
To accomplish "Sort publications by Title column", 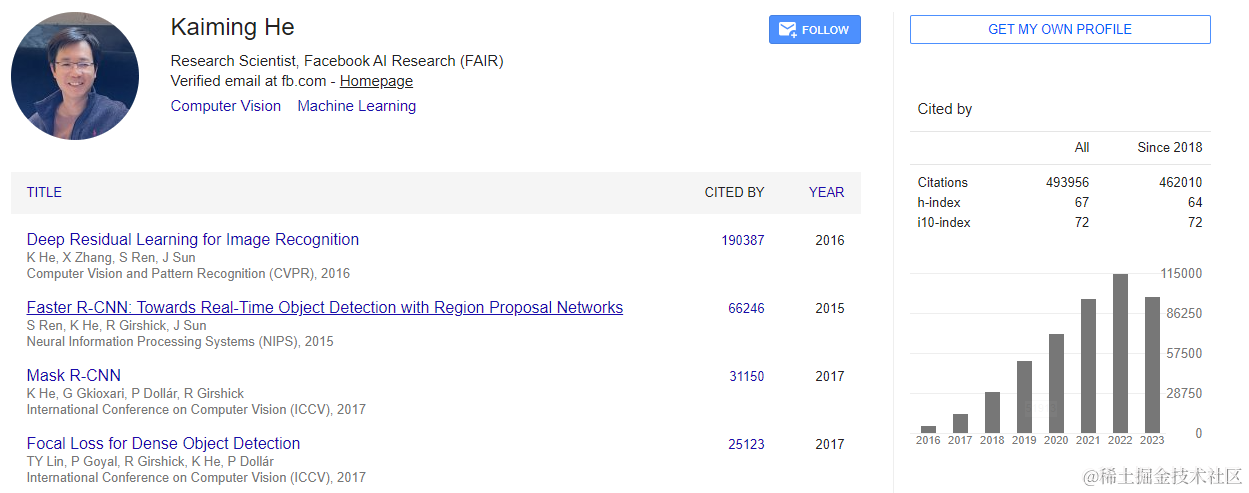I will click(44, 192).
